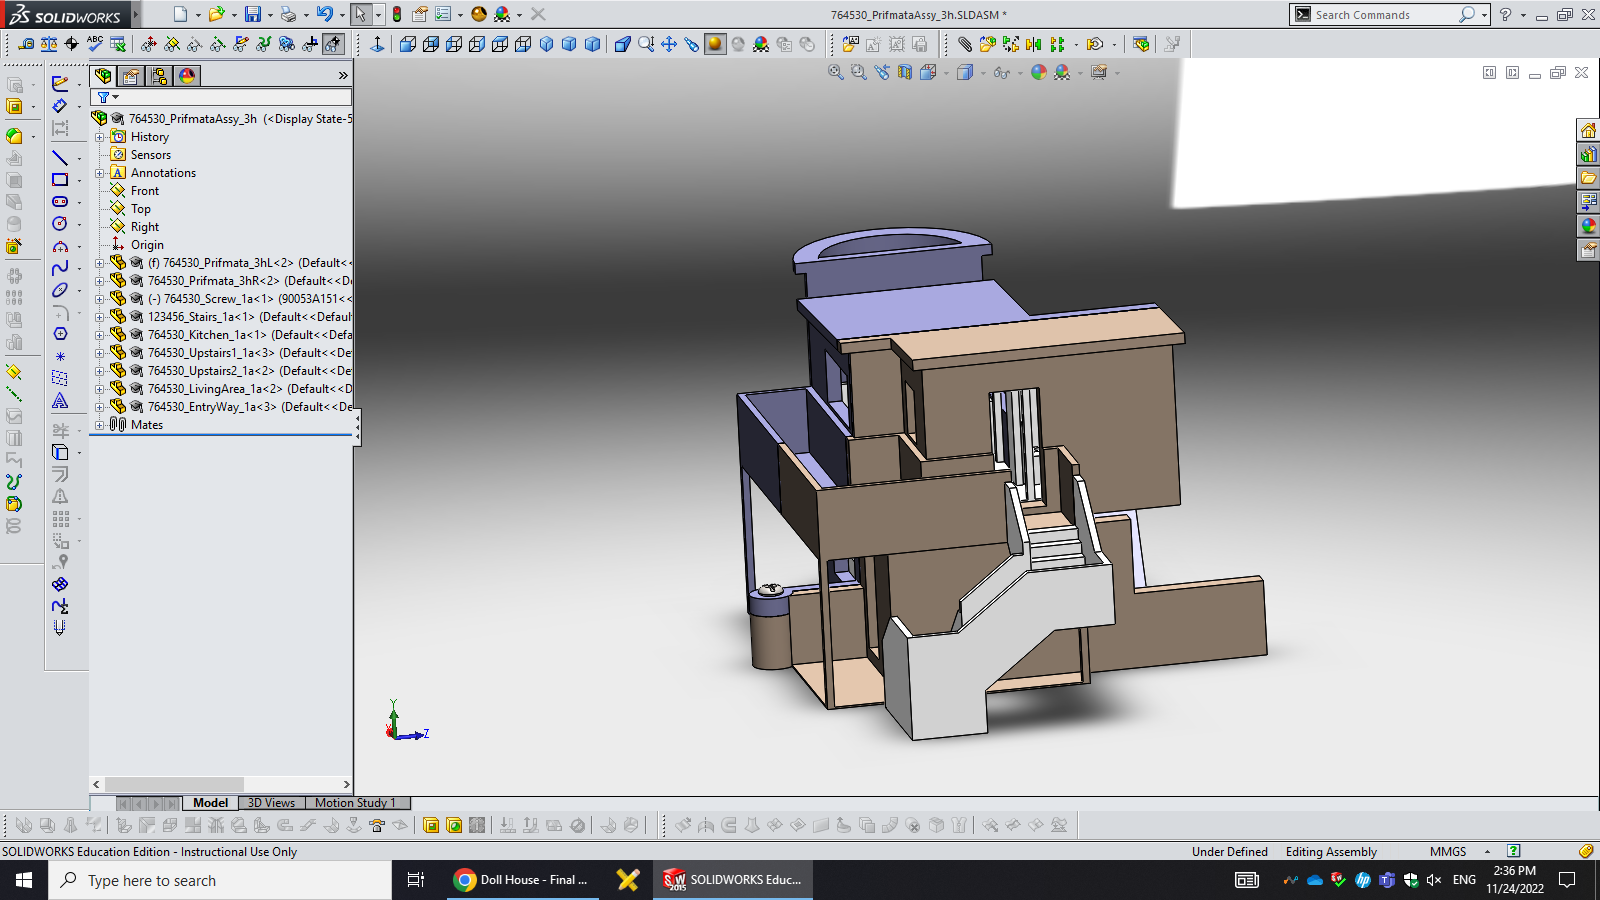
Task: Select the Line sketch tool
Action: click(x=60, y=158)
